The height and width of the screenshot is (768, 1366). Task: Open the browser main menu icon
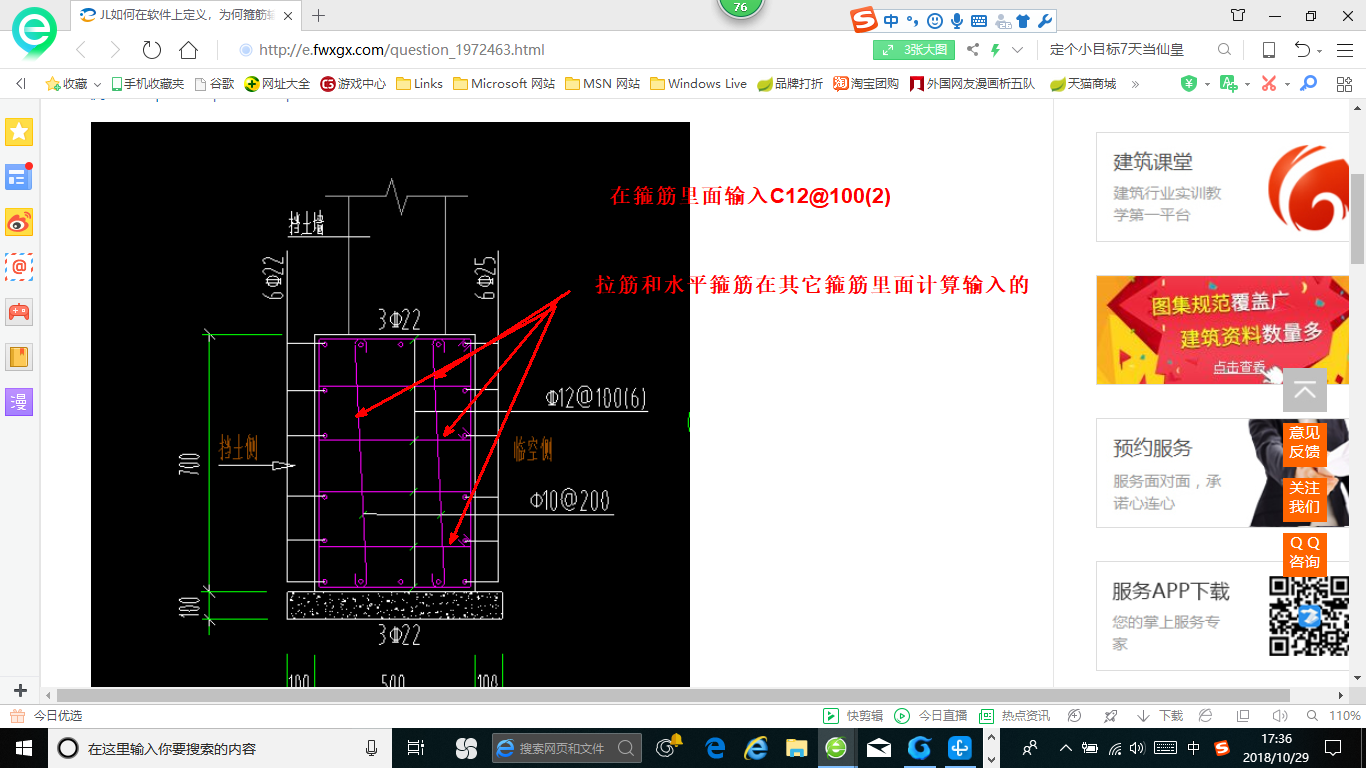click(1345, 50)
